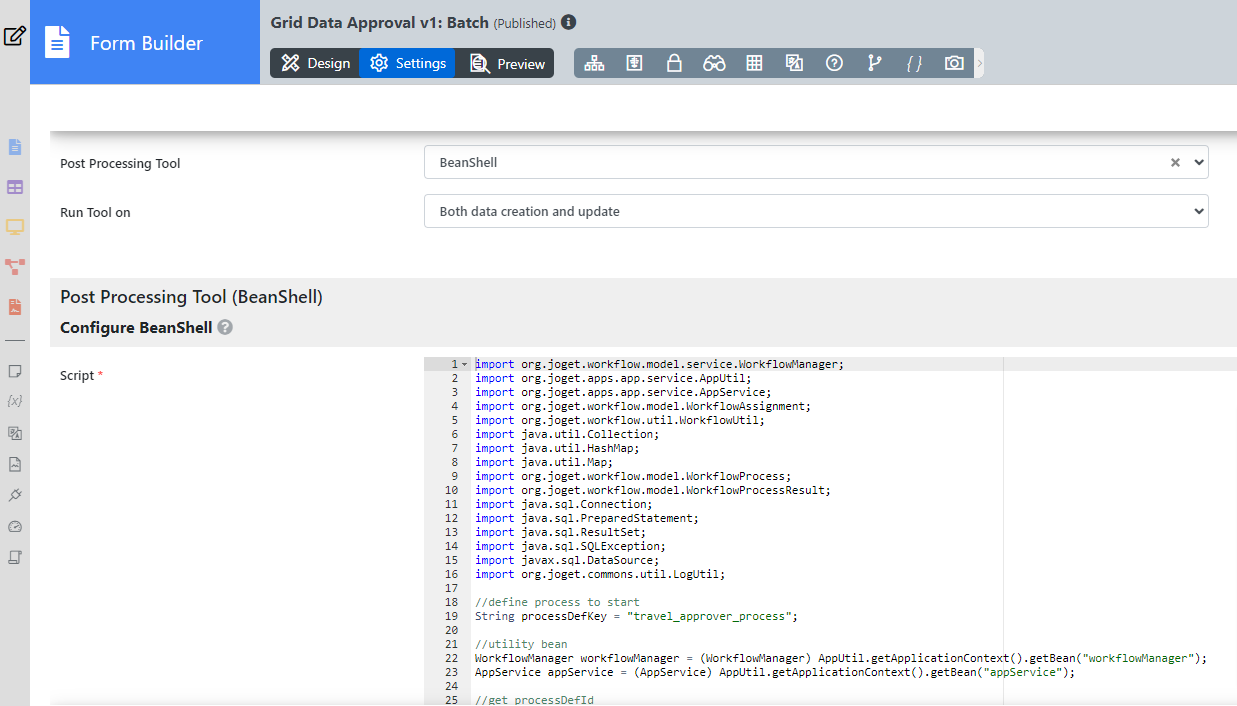Click the Post Processing Tool (BeanShell) heading
The height and width of the screenshot is (706, 1237).
point(191,297)
